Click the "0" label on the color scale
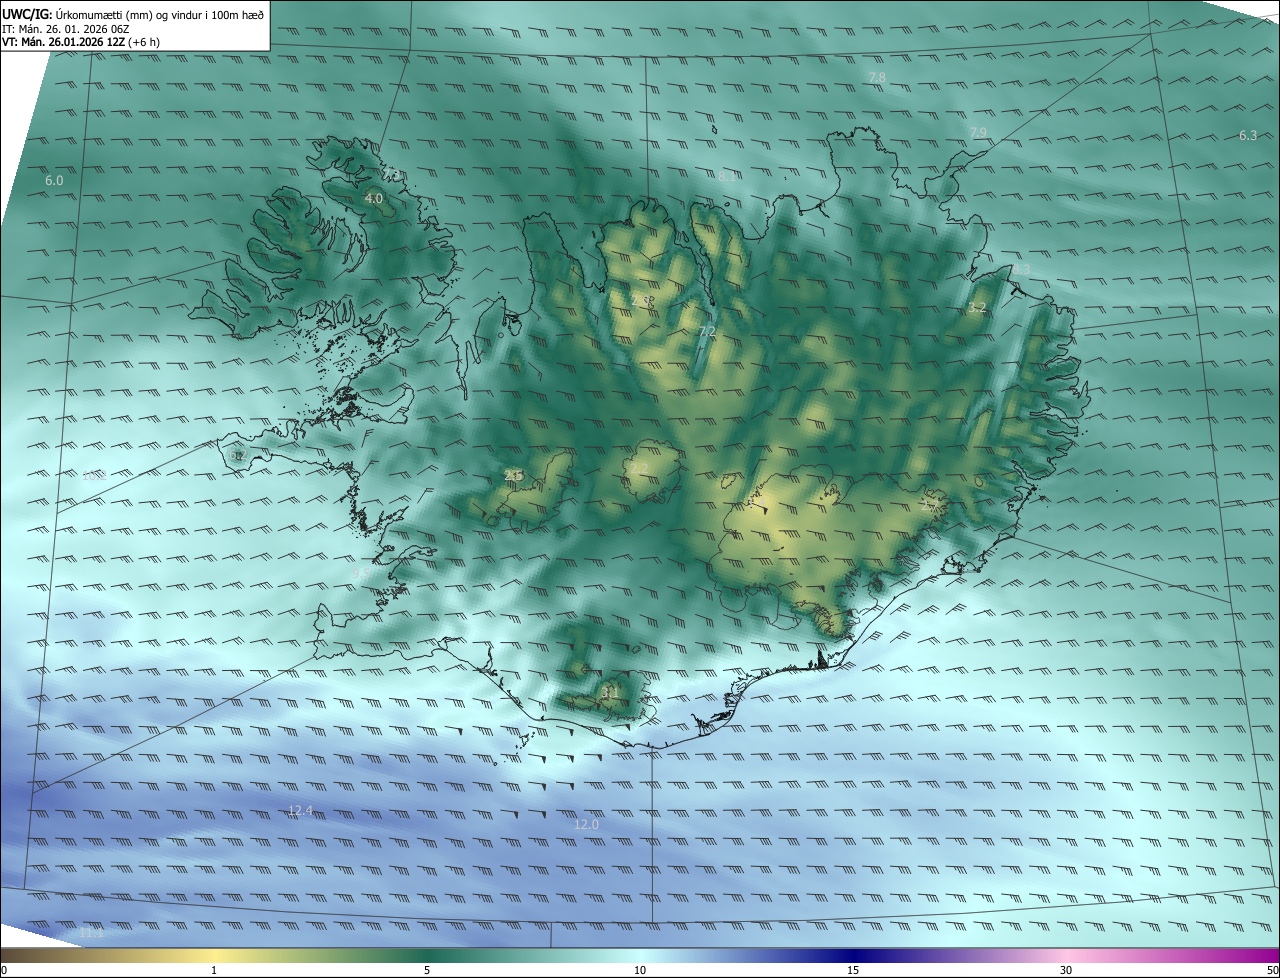The width and height of the screenshot is (1280, 978). pyautogui.click(x=4, y=970)
